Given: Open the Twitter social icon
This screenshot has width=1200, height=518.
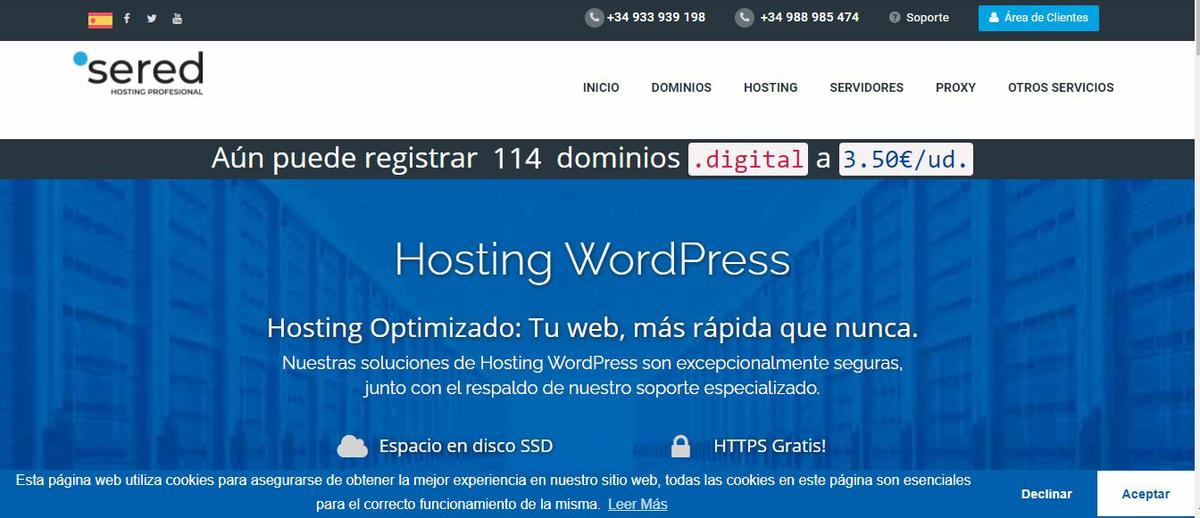Looking at the screenshot, I should tap(152, 18).
